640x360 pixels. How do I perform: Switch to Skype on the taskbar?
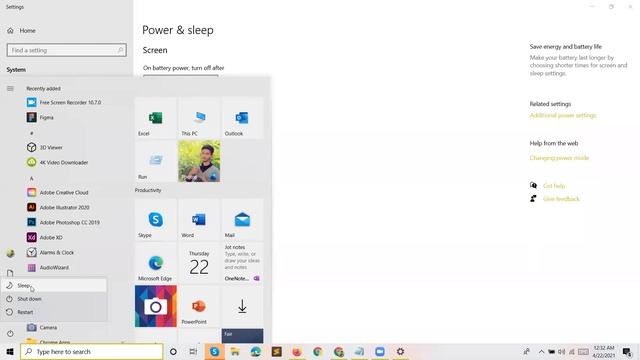pyautogui.click(x=214, y=351)
